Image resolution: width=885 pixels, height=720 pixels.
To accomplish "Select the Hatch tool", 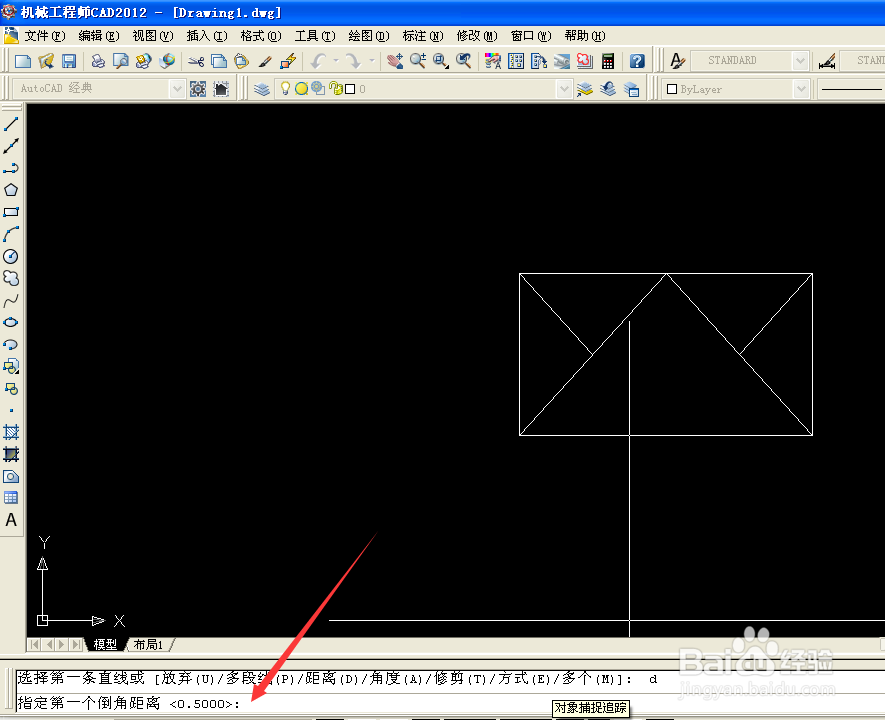I will coord(11,432).
